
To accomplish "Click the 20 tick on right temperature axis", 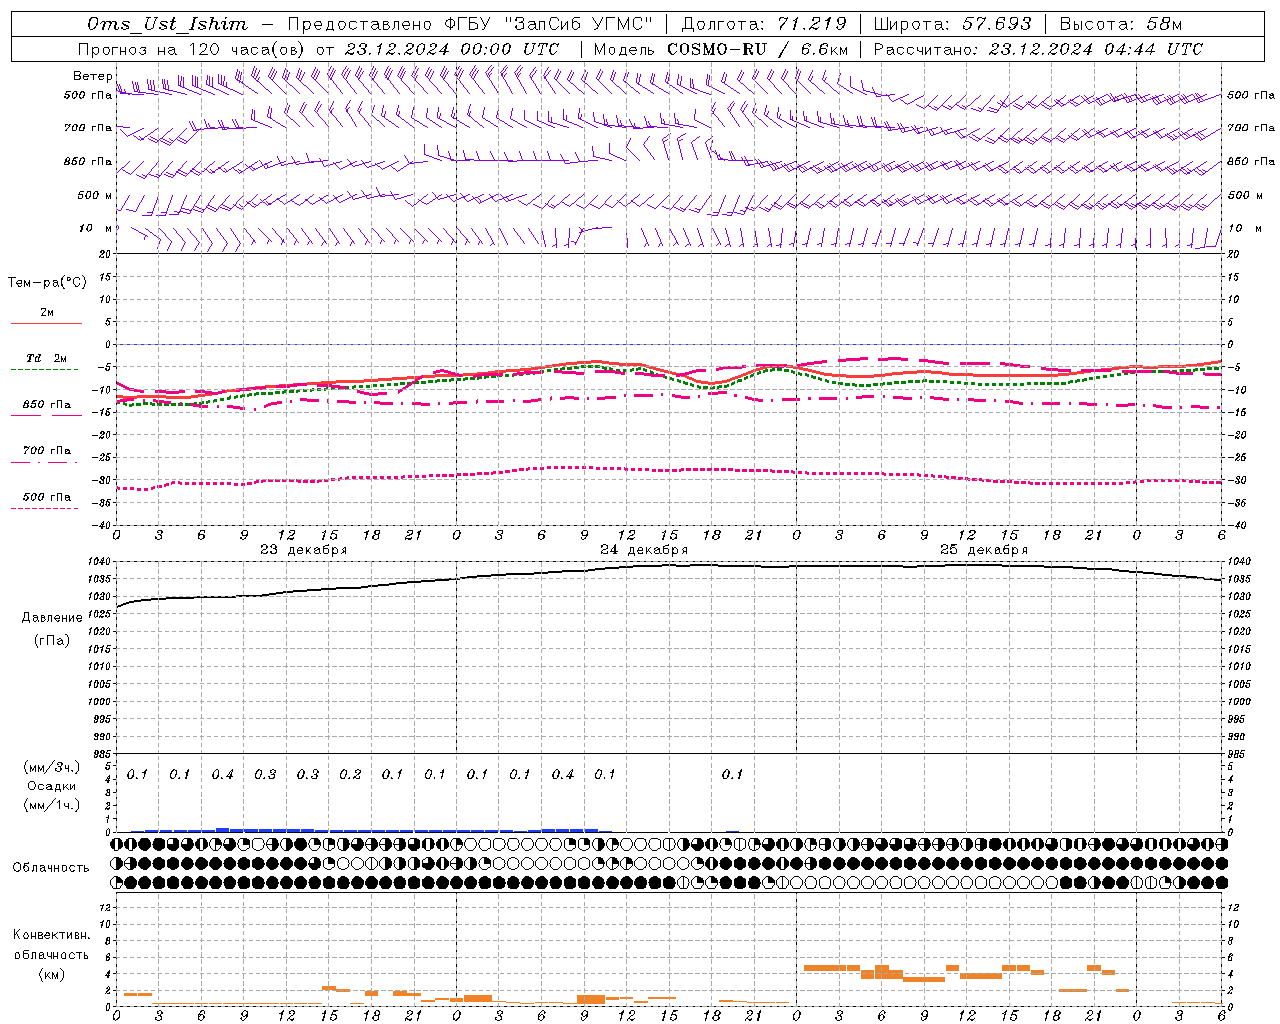I will click(x=1234, y=254).
